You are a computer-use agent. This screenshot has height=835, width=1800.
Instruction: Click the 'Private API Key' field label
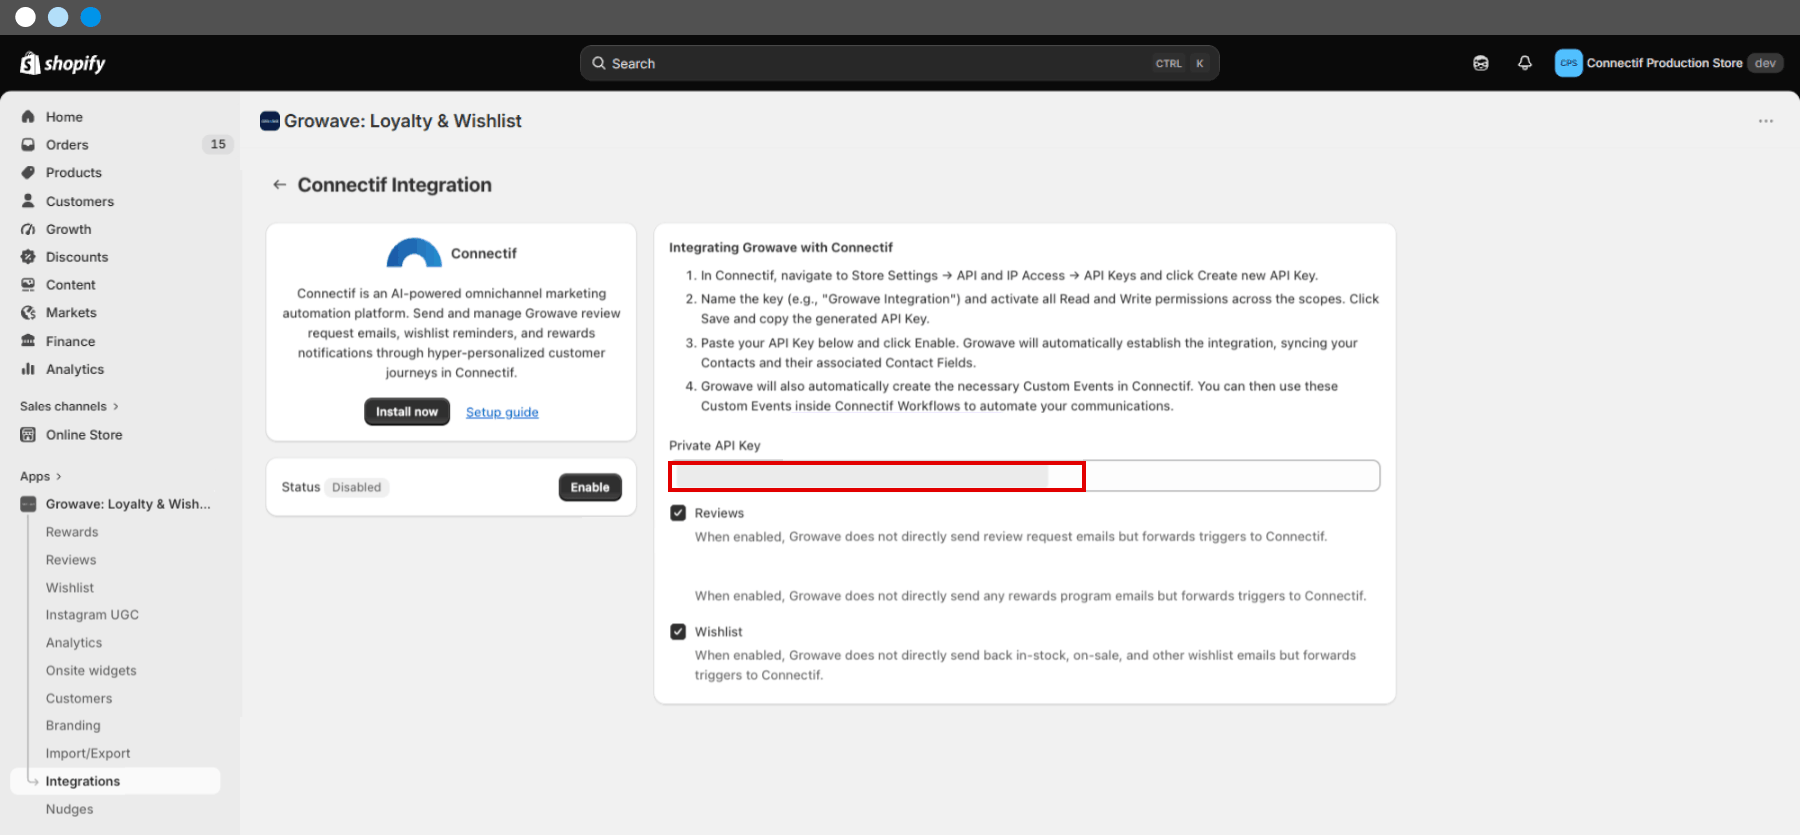715,446
